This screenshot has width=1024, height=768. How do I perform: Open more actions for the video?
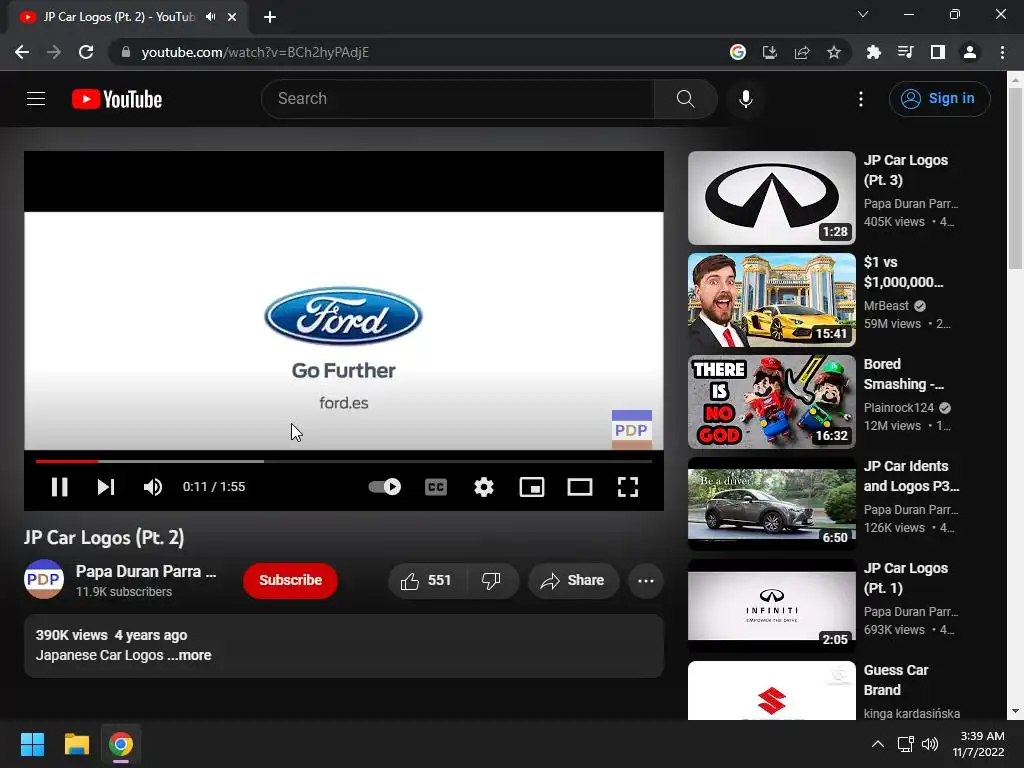[x=646, y=581]
